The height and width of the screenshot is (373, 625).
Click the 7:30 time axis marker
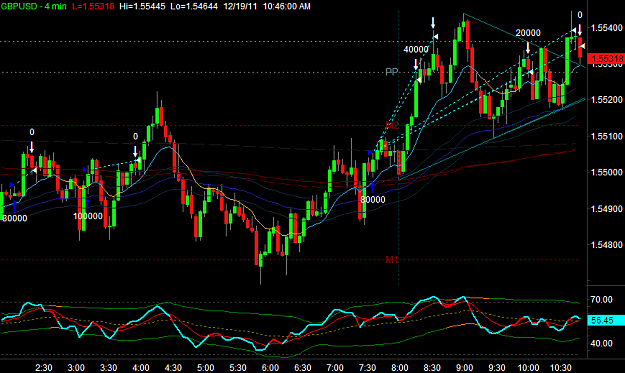pos(367,367)
